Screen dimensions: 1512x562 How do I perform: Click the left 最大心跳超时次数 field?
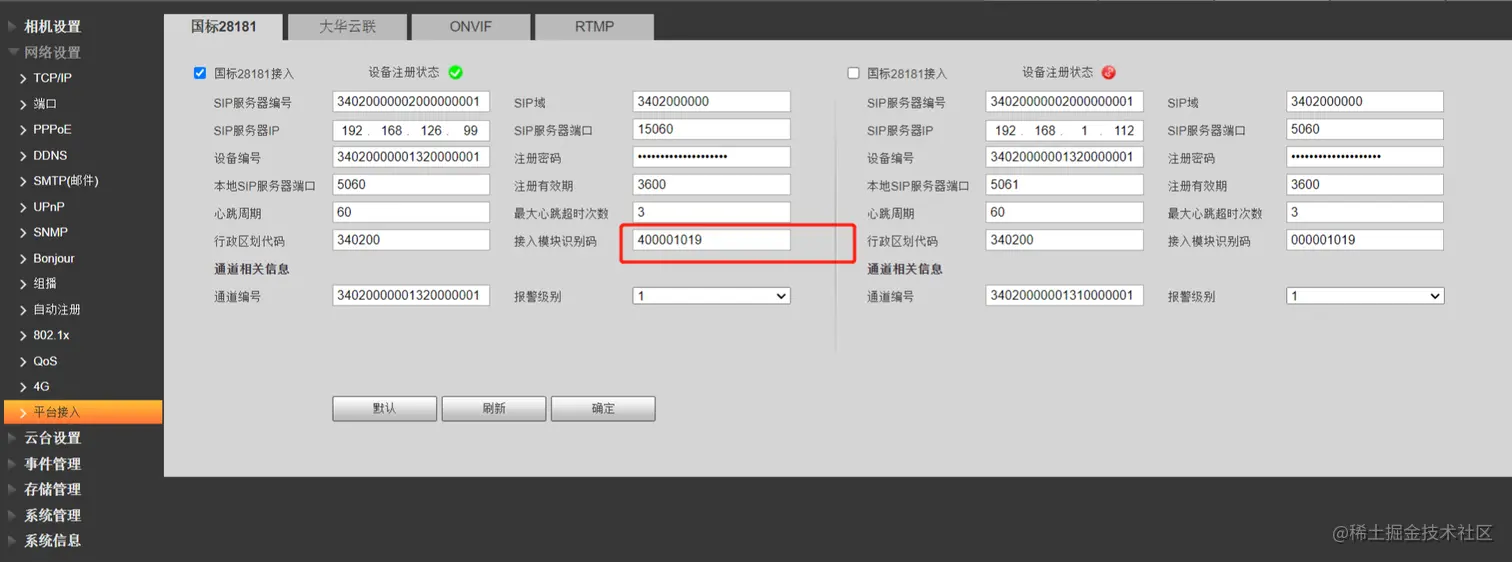coord(712,213)
